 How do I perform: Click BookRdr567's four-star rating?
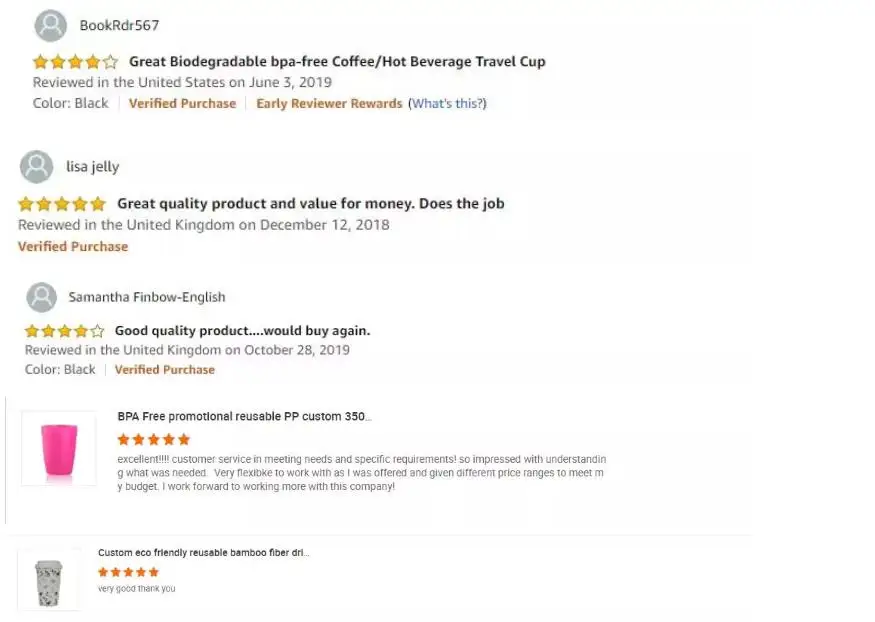[75, 62]
